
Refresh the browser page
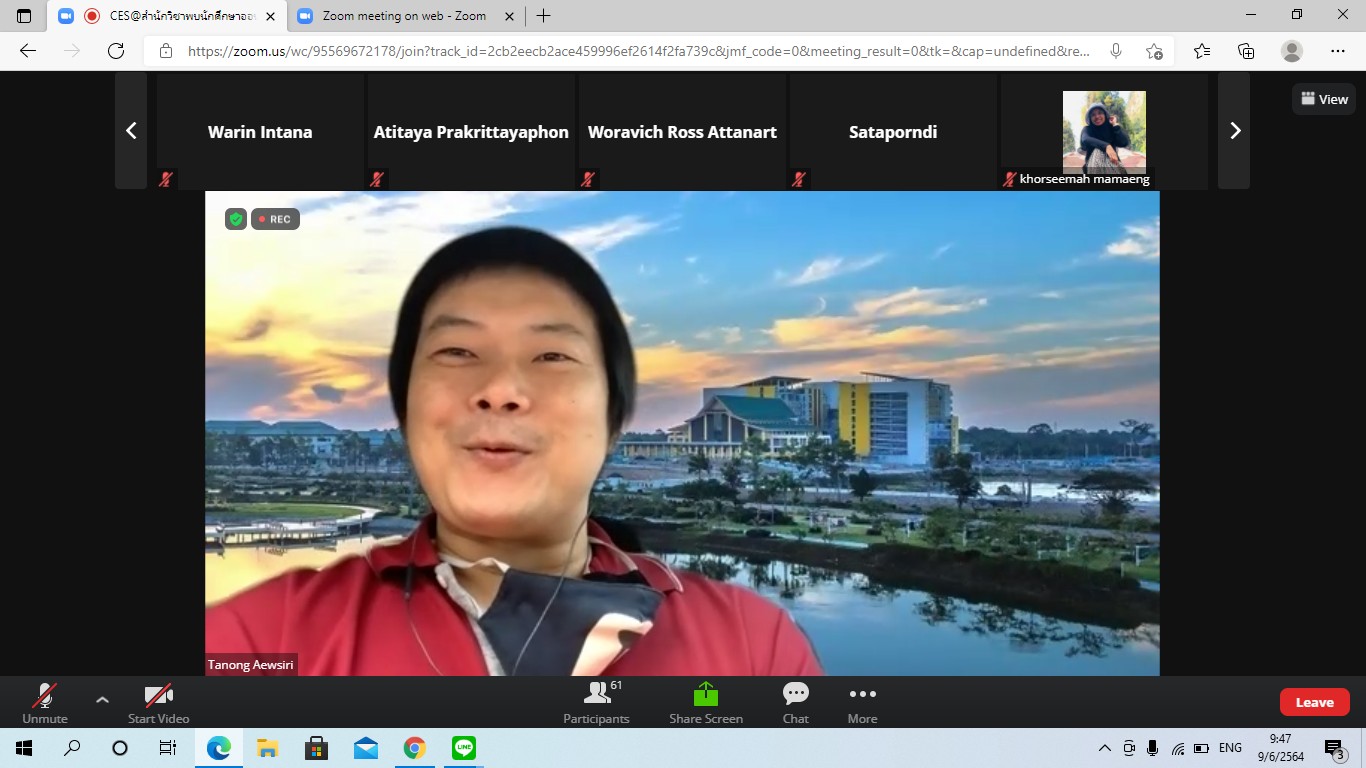(116, 51)
